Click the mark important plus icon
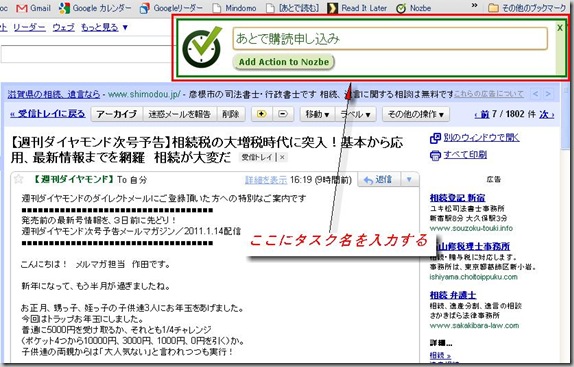This screenshot has width=574, height=367. 261,114
